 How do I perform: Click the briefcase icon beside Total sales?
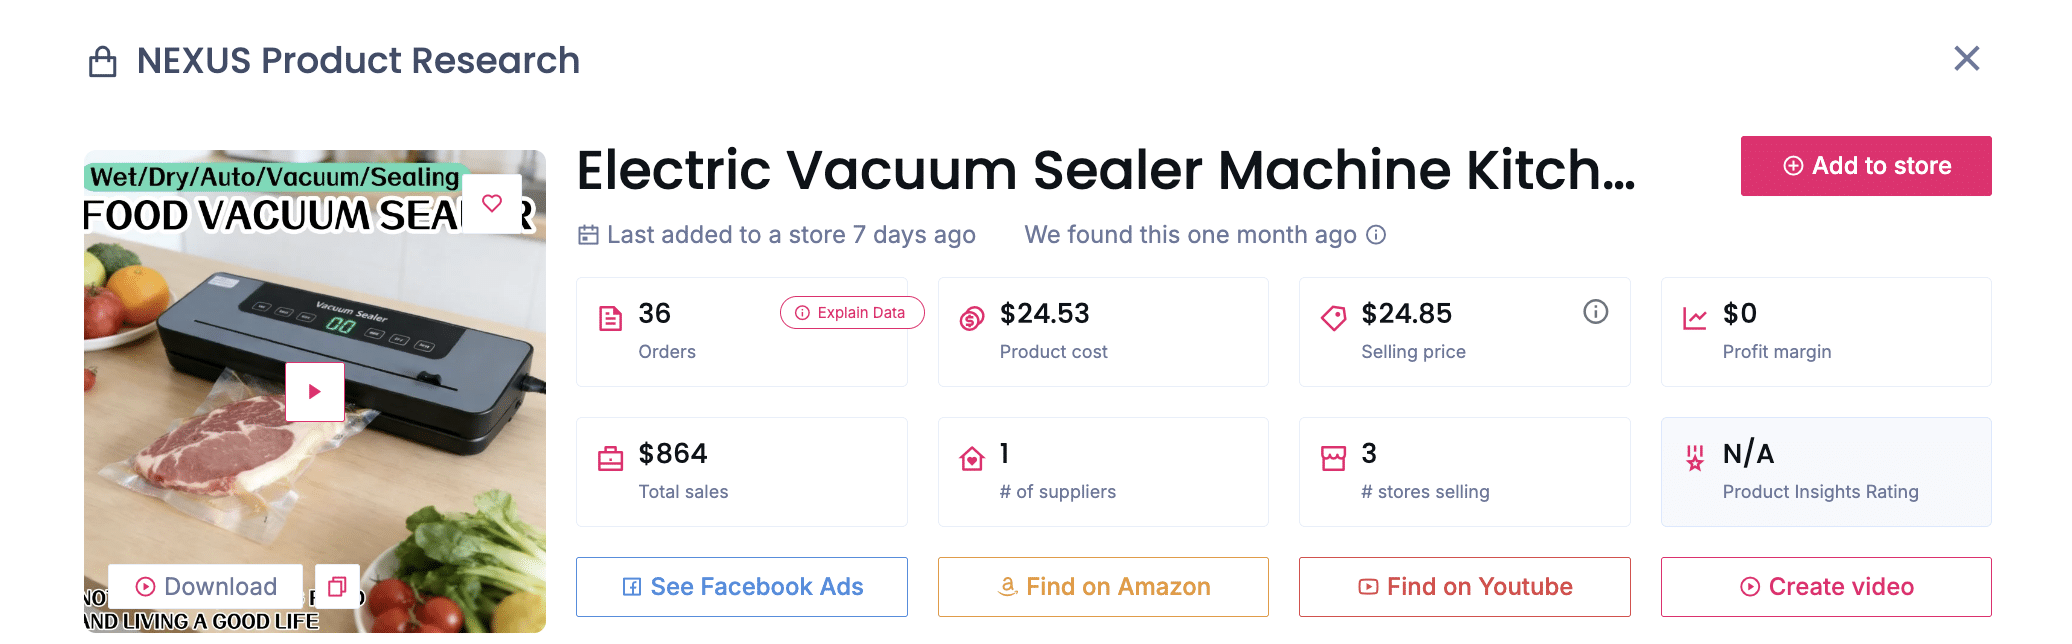611,457
